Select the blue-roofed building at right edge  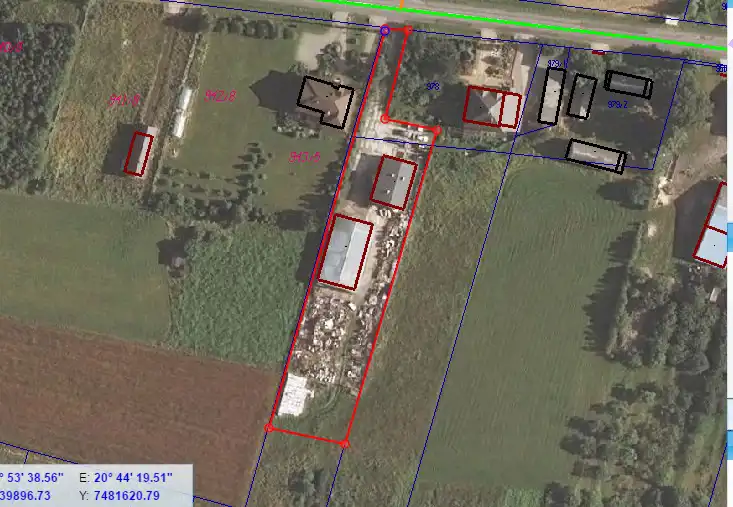coord(714,227)
